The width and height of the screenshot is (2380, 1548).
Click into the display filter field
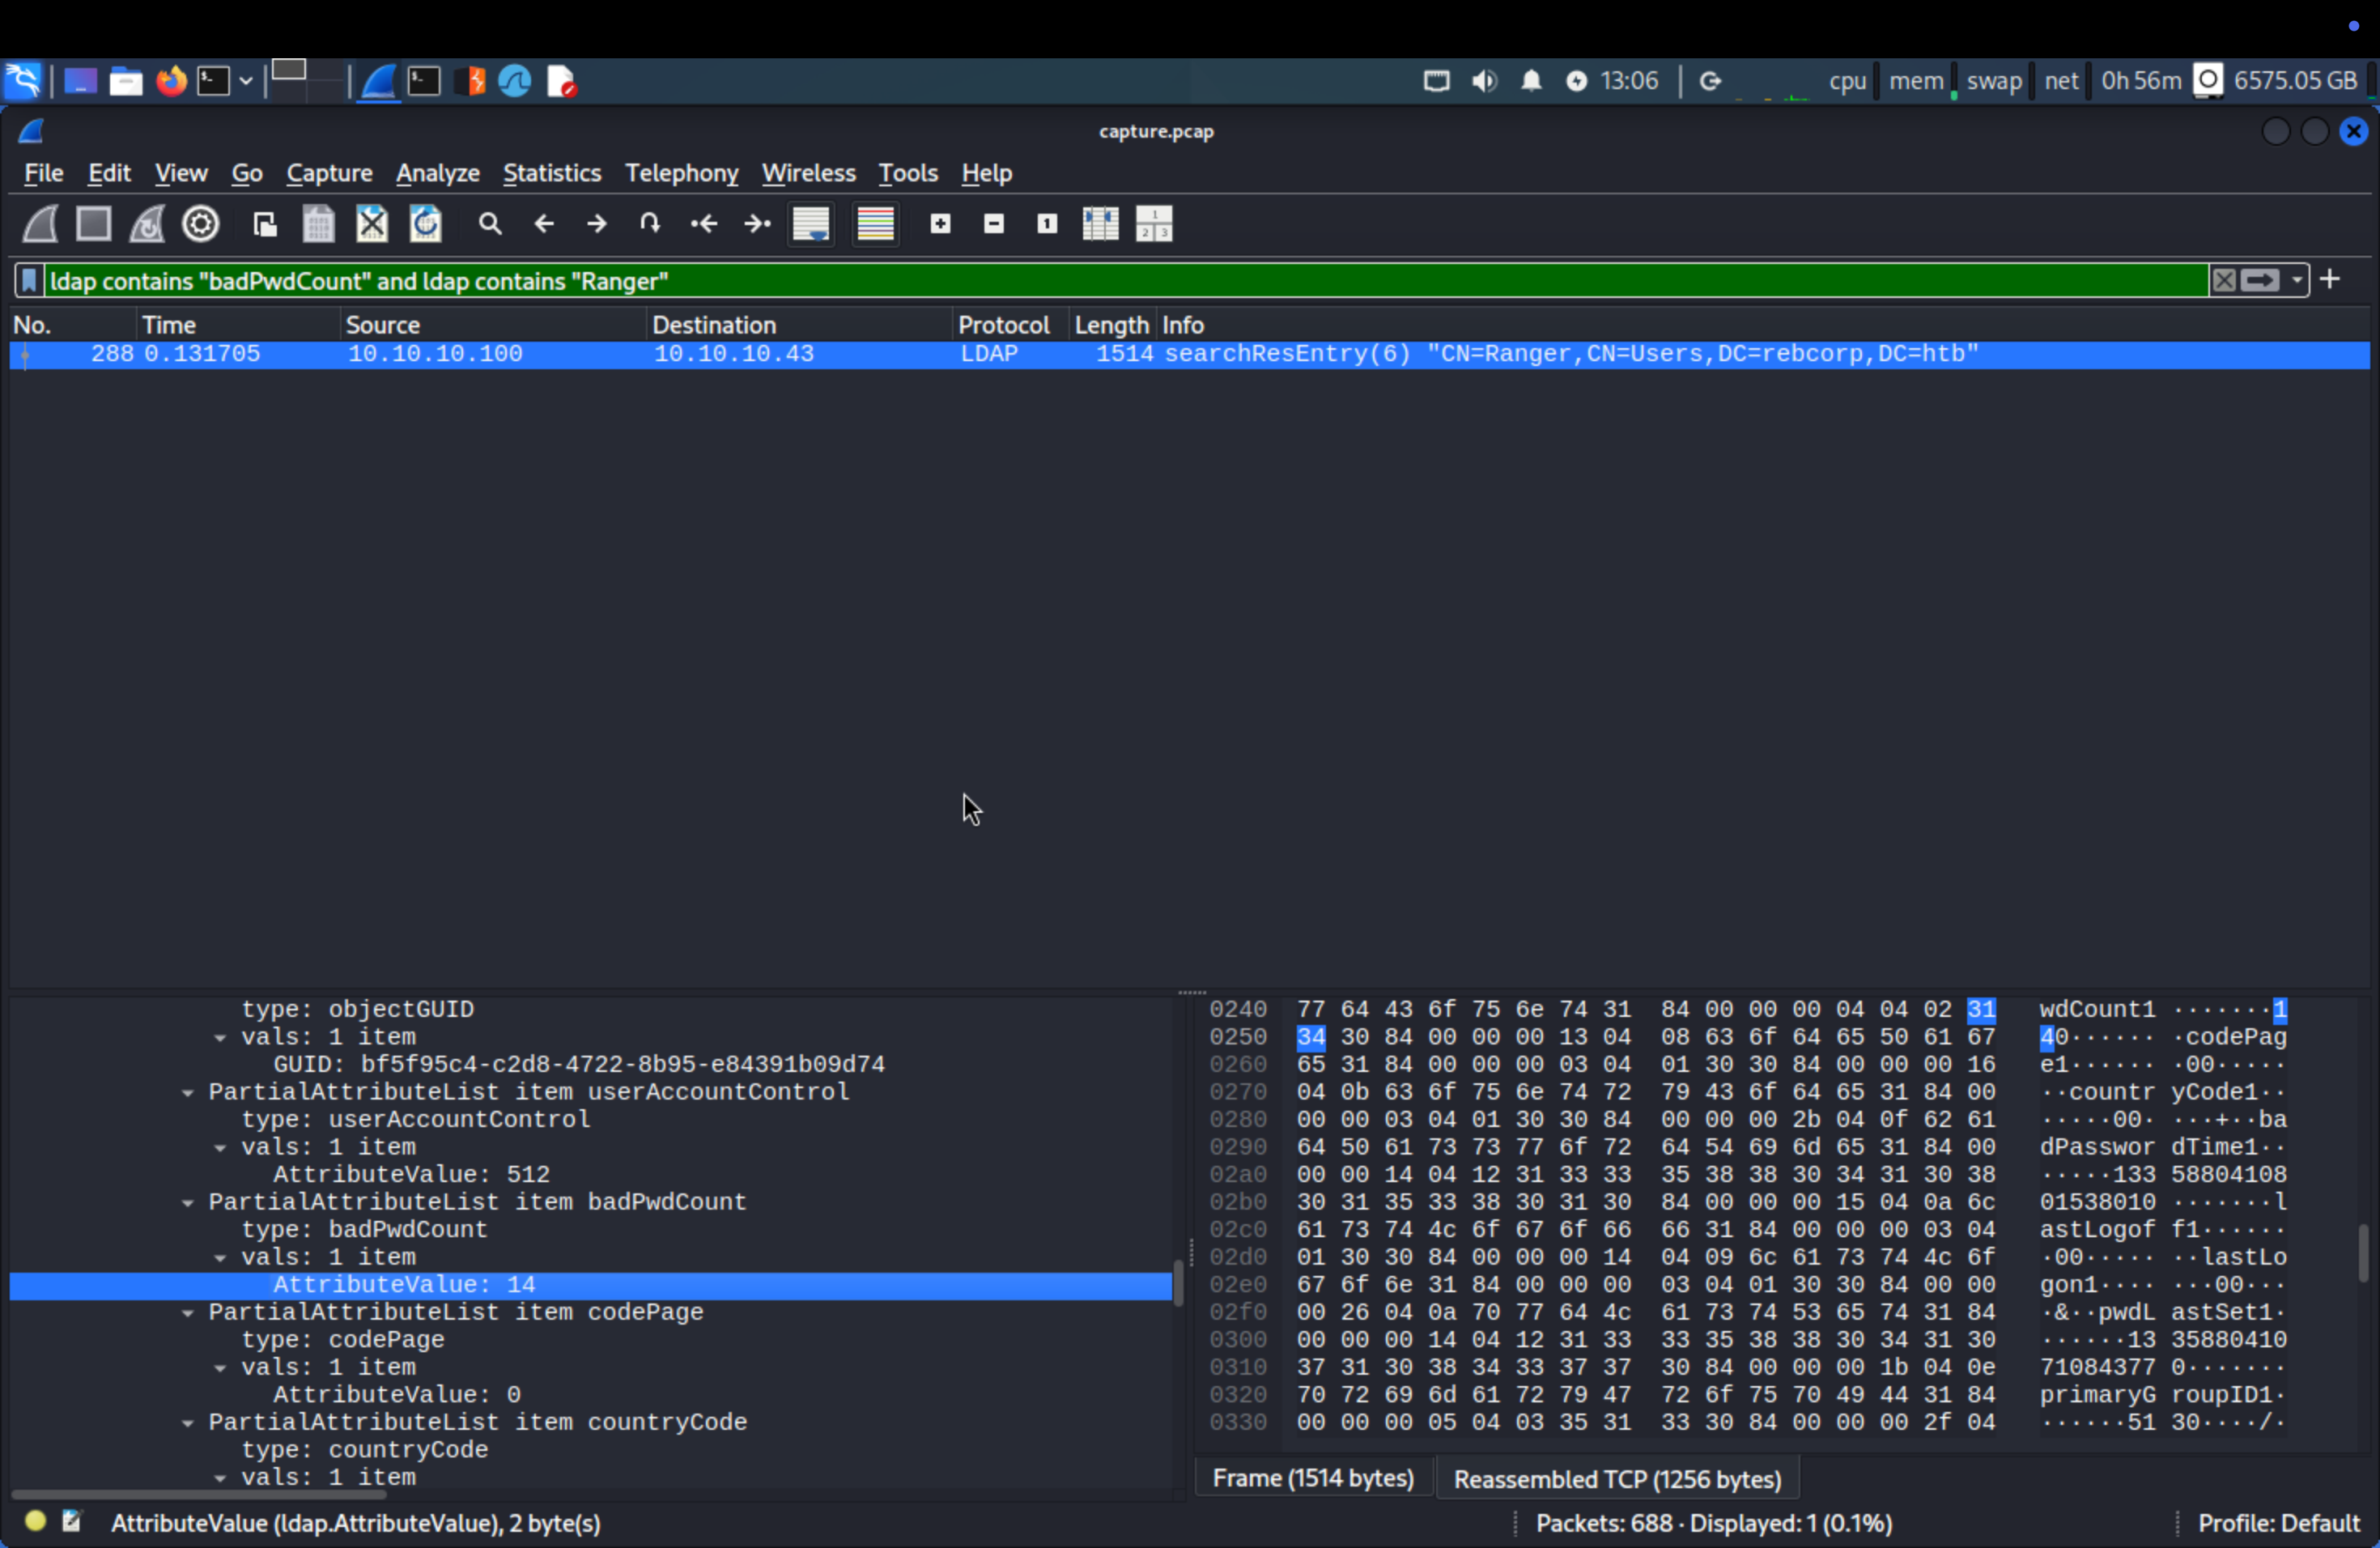coord(1125,281)
